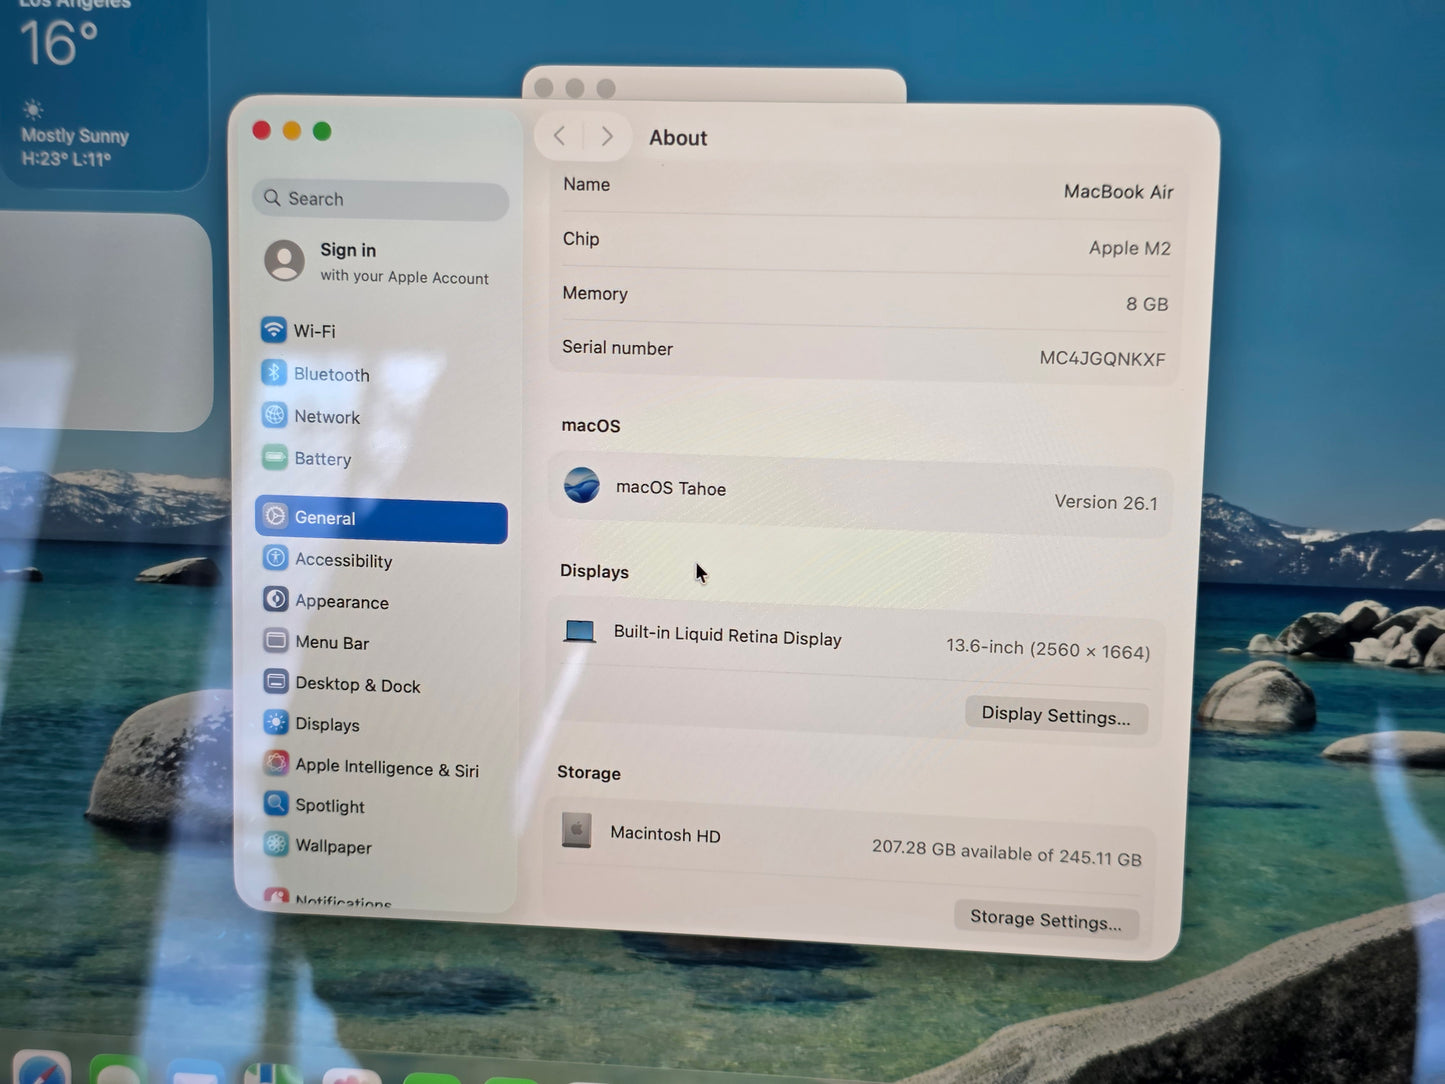Select Network in the sidebar
The image size is (1445, 1084).
point(327,416)
